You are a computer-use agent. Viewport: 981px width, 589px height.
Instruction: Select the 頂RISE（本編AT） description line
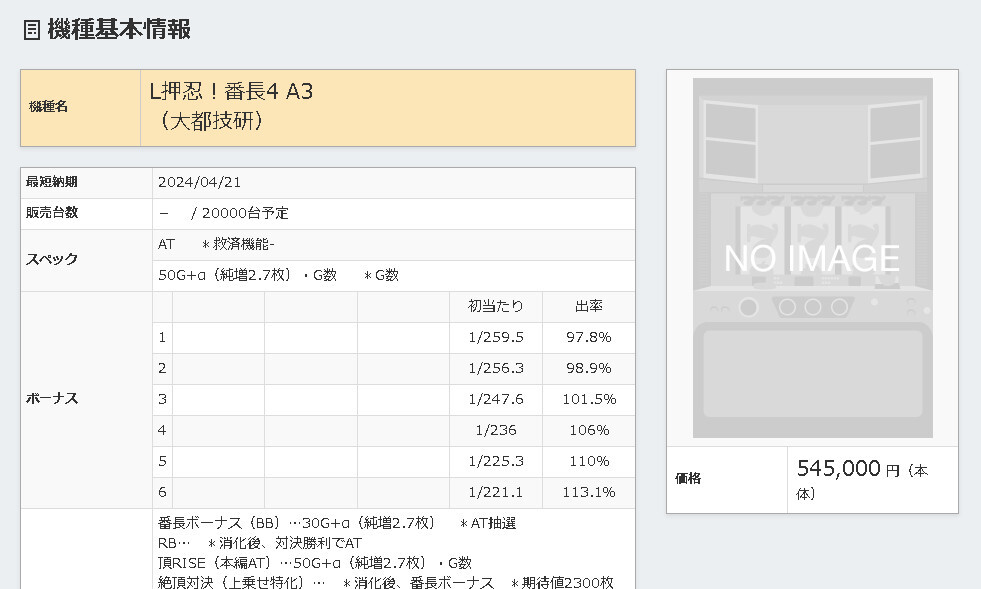[x=315, y=563]
